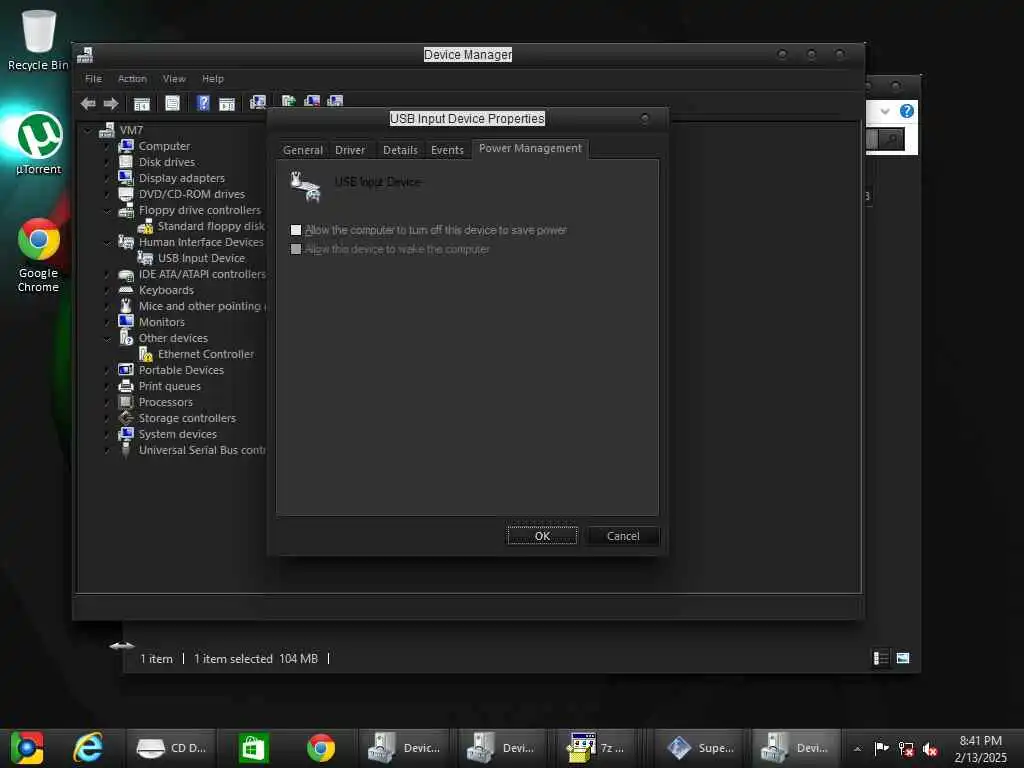Switch to the Driver tab

350,150
